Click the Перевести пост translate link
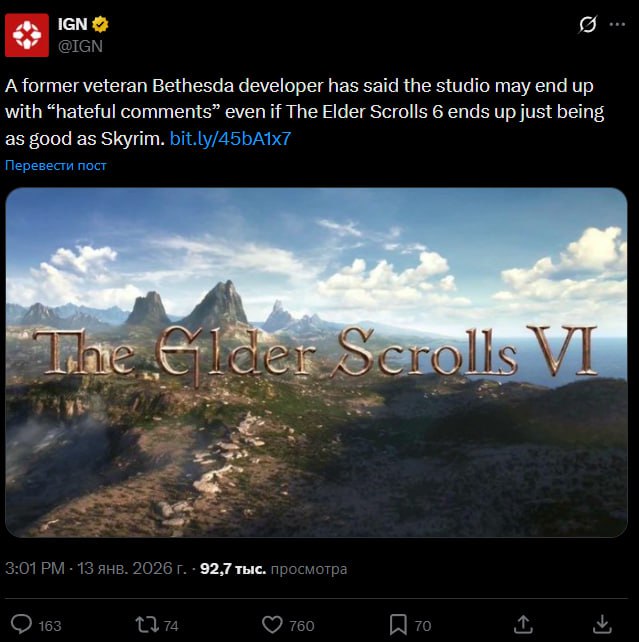 (x=56, y=165)
